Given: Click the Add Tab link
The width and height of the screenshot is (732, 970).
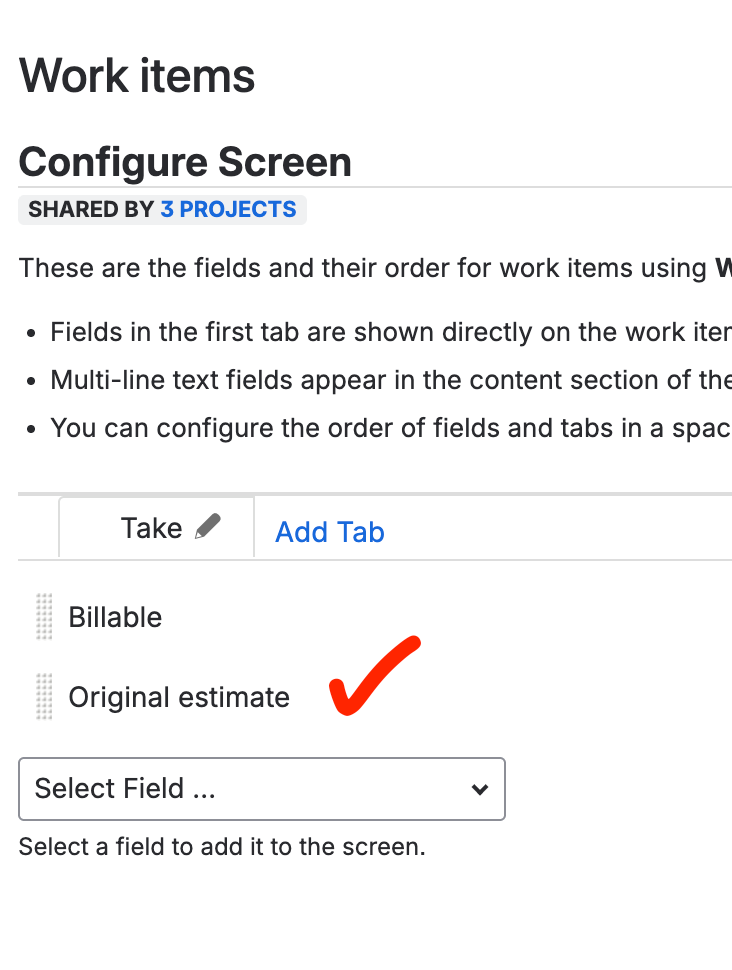Looking at the screenshot, I should click(330, 532).
